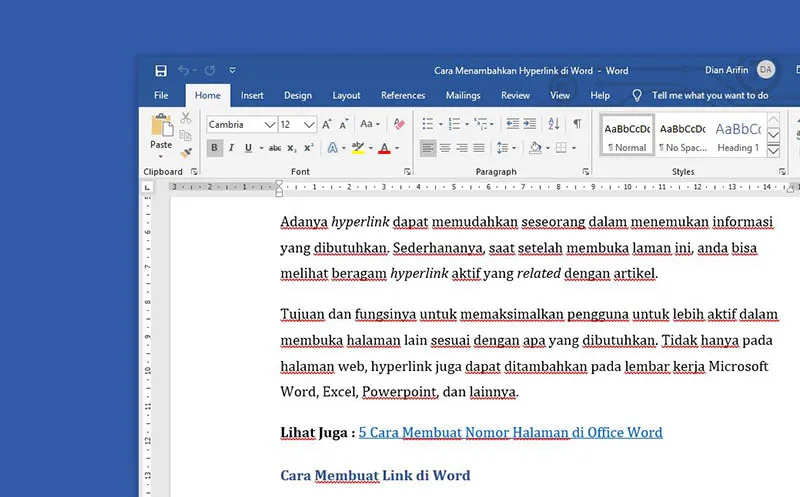Open the '5 Cara Membuat Nomor Halaman' link

(x=510, y=433)
